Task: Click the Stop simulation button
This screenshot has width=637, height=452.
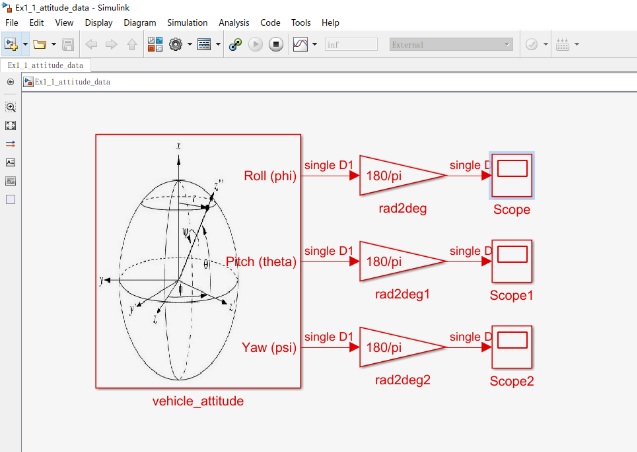Action: pyautogui.click(x=275, y=45)
